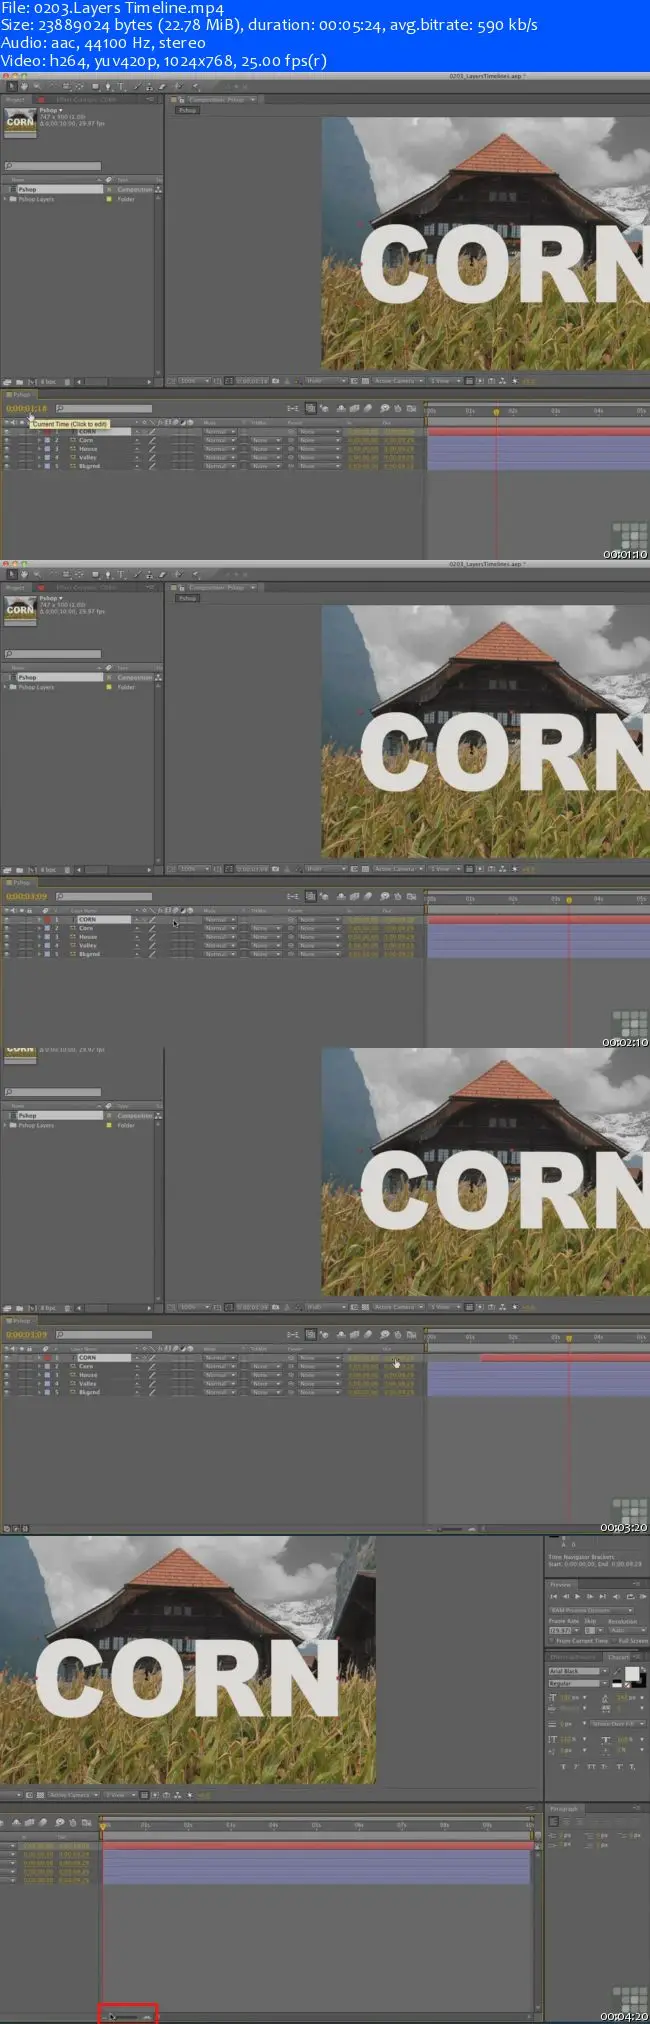Select the Type tool in the 00:01:10 frame

point(121,86)
